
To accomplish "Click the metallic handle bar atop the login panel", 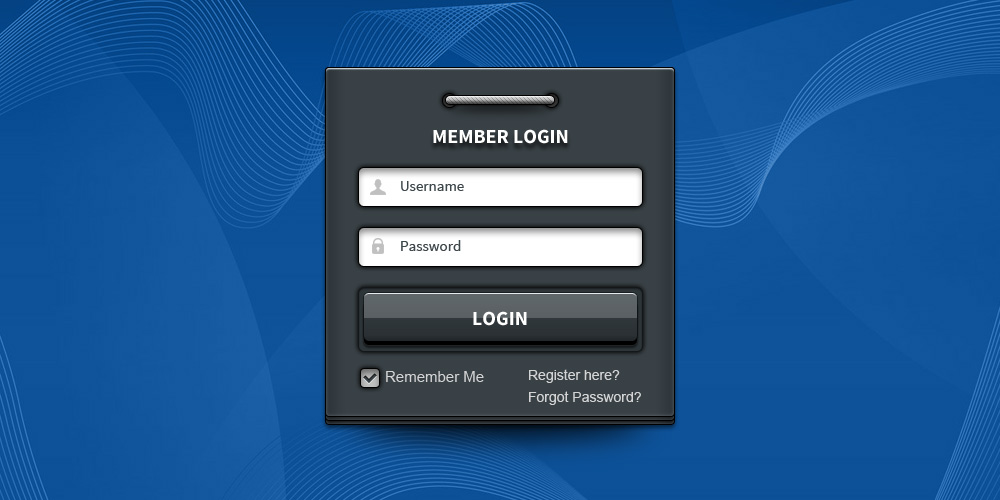I will [500, 100].
